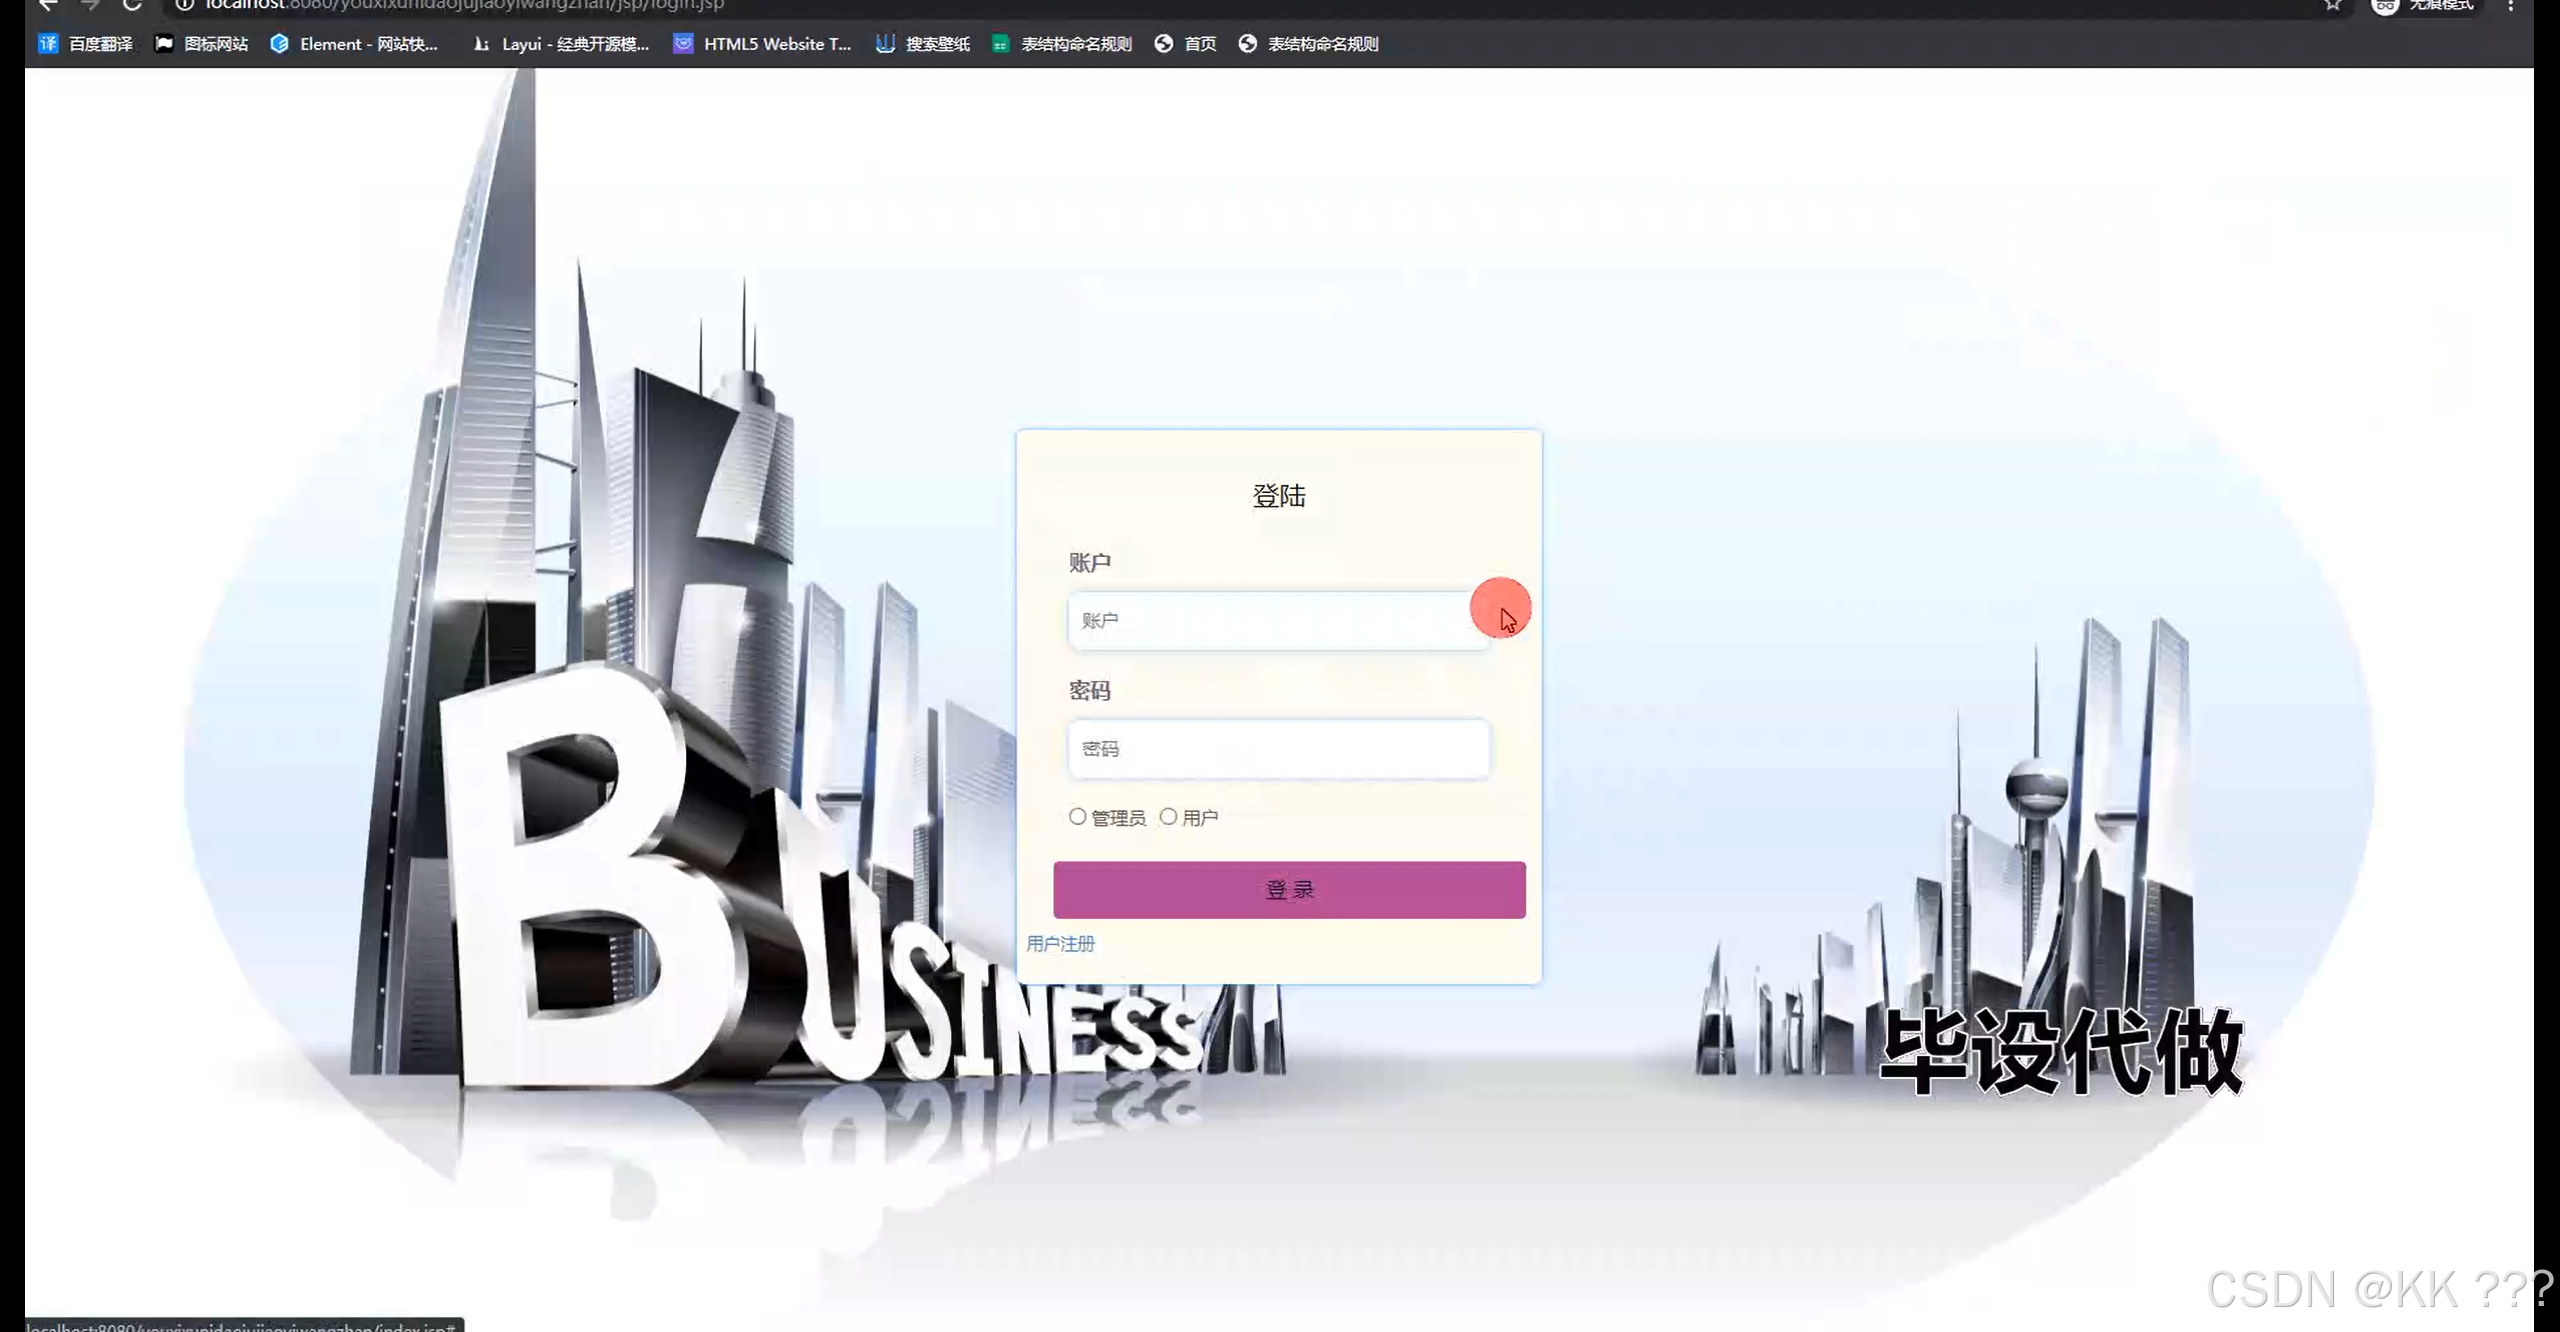The height and width of the screenshot is (1332, 2560).
Task: Open the browser three-dot menu
Action: coord(2510,5)
